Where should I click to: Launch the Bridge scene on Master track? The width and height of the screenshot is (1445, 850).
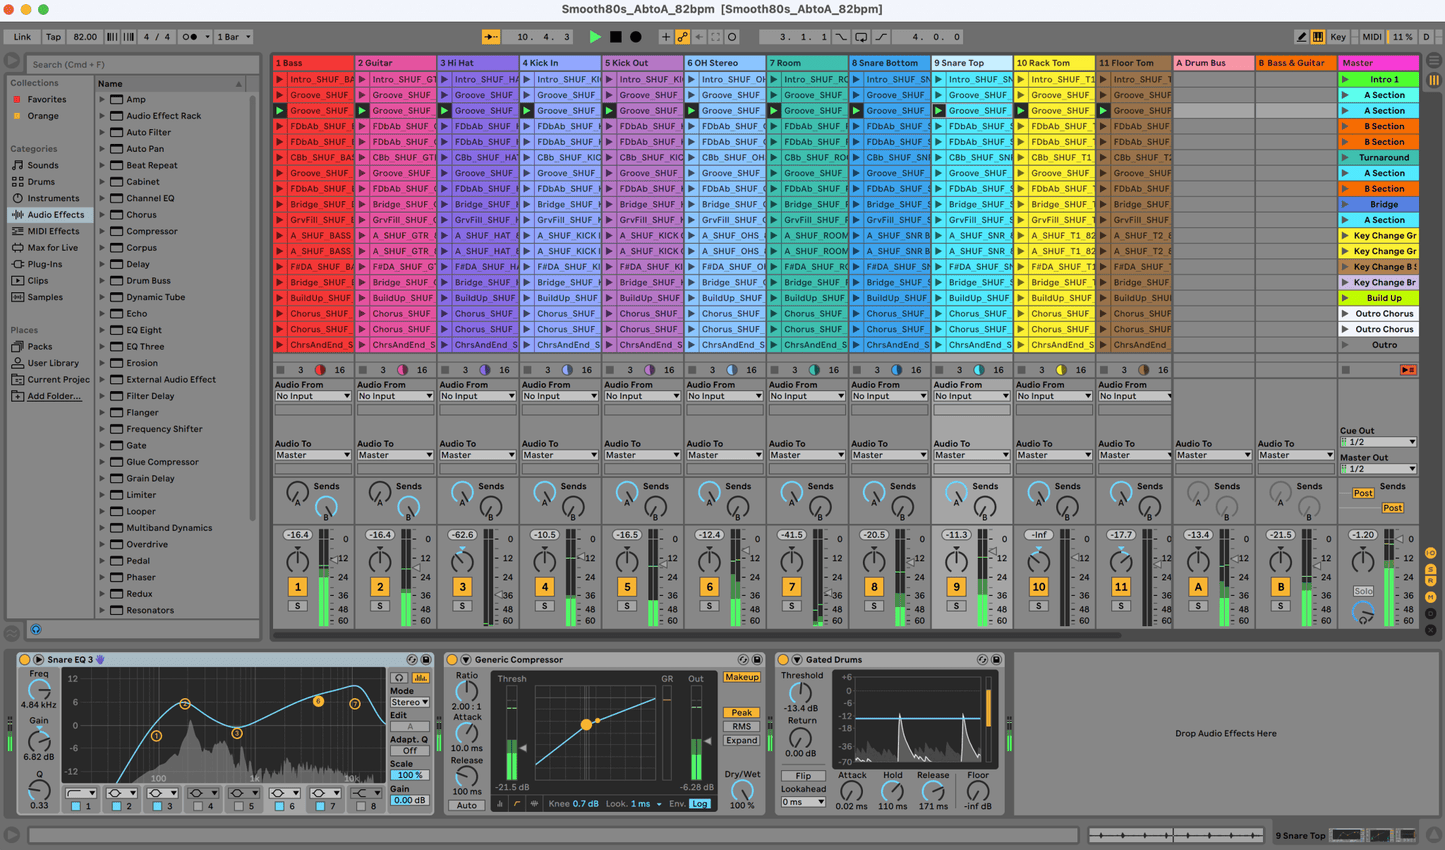[1345, 204]
